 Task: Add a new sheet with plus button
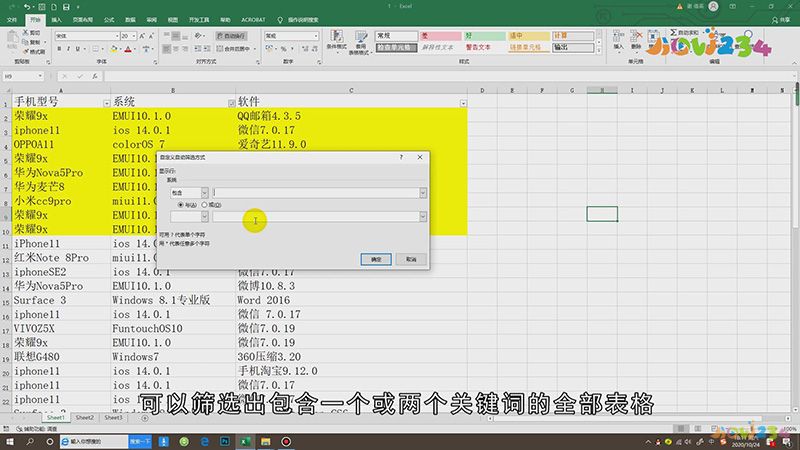point(145,418)
